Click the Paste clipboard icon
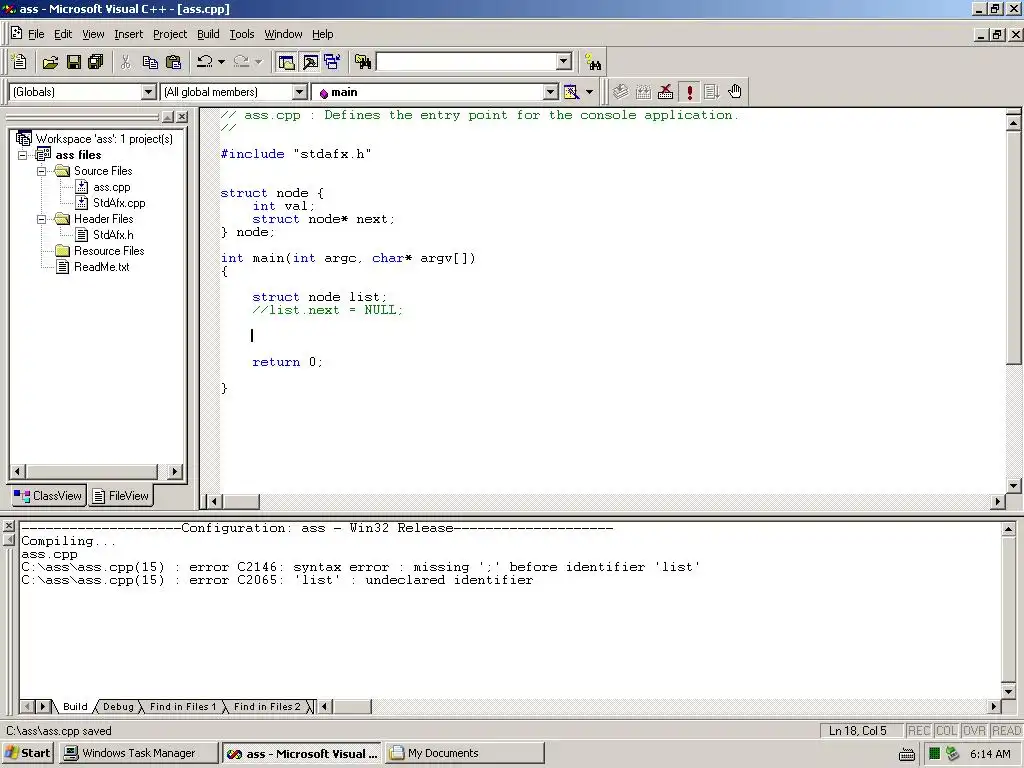The width and height of the screenshot is (1024, 768). (173, 62)
